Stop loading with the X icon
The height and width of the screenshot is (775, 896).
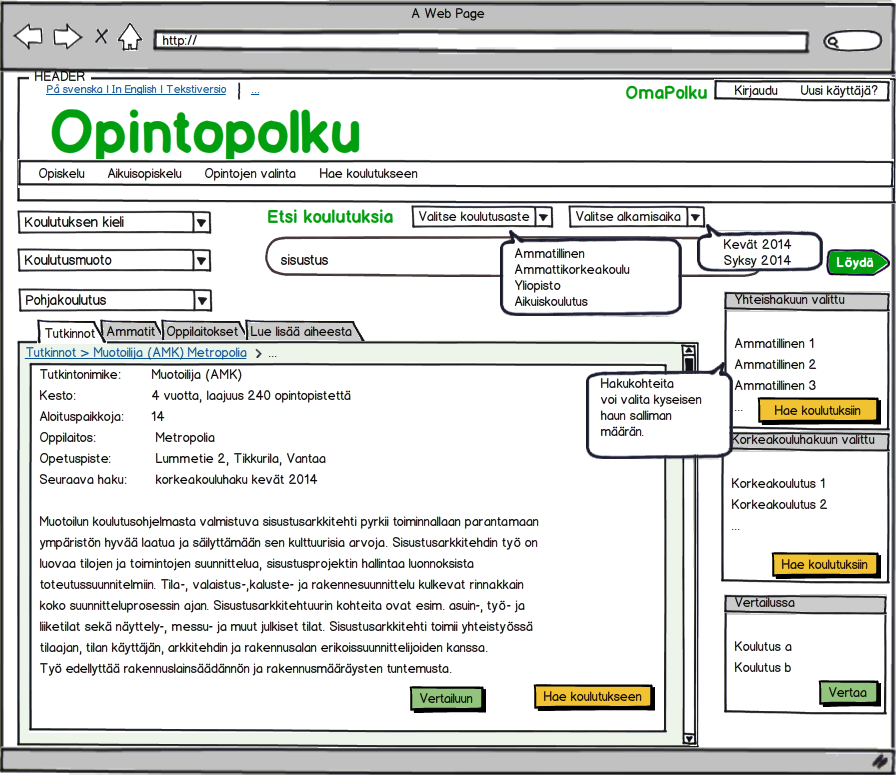click(101, 37)
